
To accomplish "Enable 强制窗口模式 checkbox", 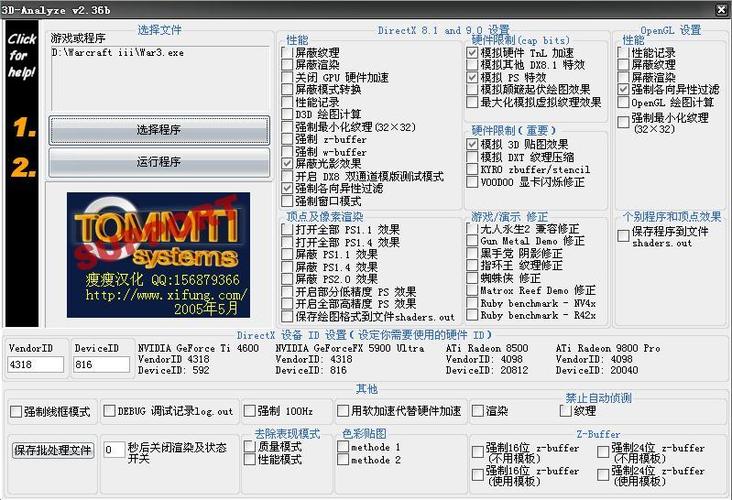I will [288, 201].
